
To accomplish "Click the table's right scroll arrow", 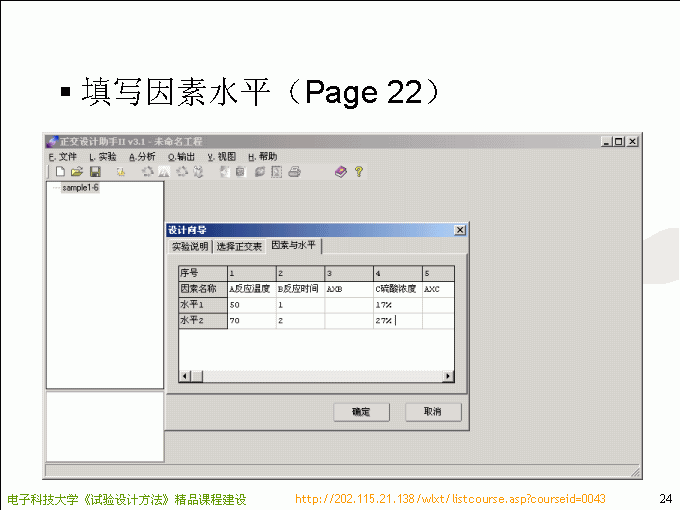I will coord(447,376).
